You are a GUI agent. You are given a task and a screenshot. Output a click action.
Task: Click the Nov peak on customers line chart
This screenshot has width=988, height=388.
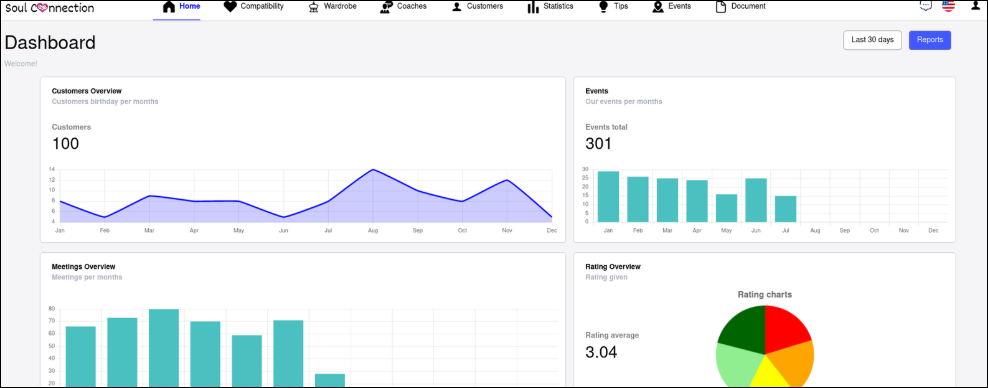pos(507,180)
